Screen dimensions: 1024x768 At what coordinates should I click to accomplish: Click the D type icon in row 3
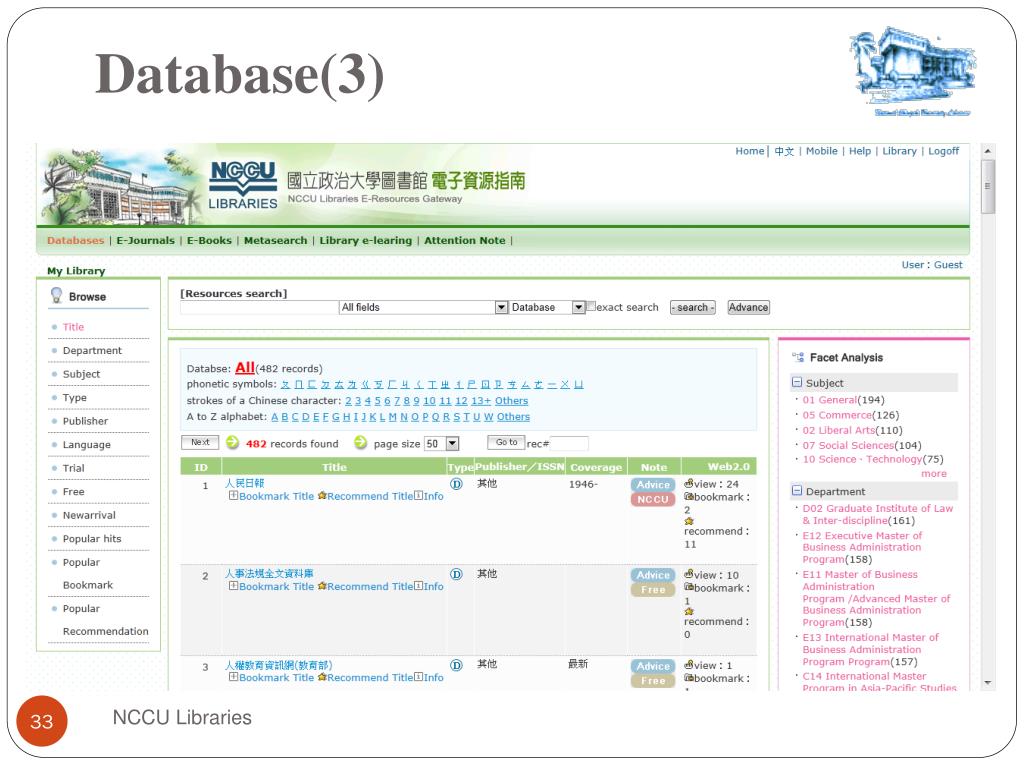click(456, 665)
